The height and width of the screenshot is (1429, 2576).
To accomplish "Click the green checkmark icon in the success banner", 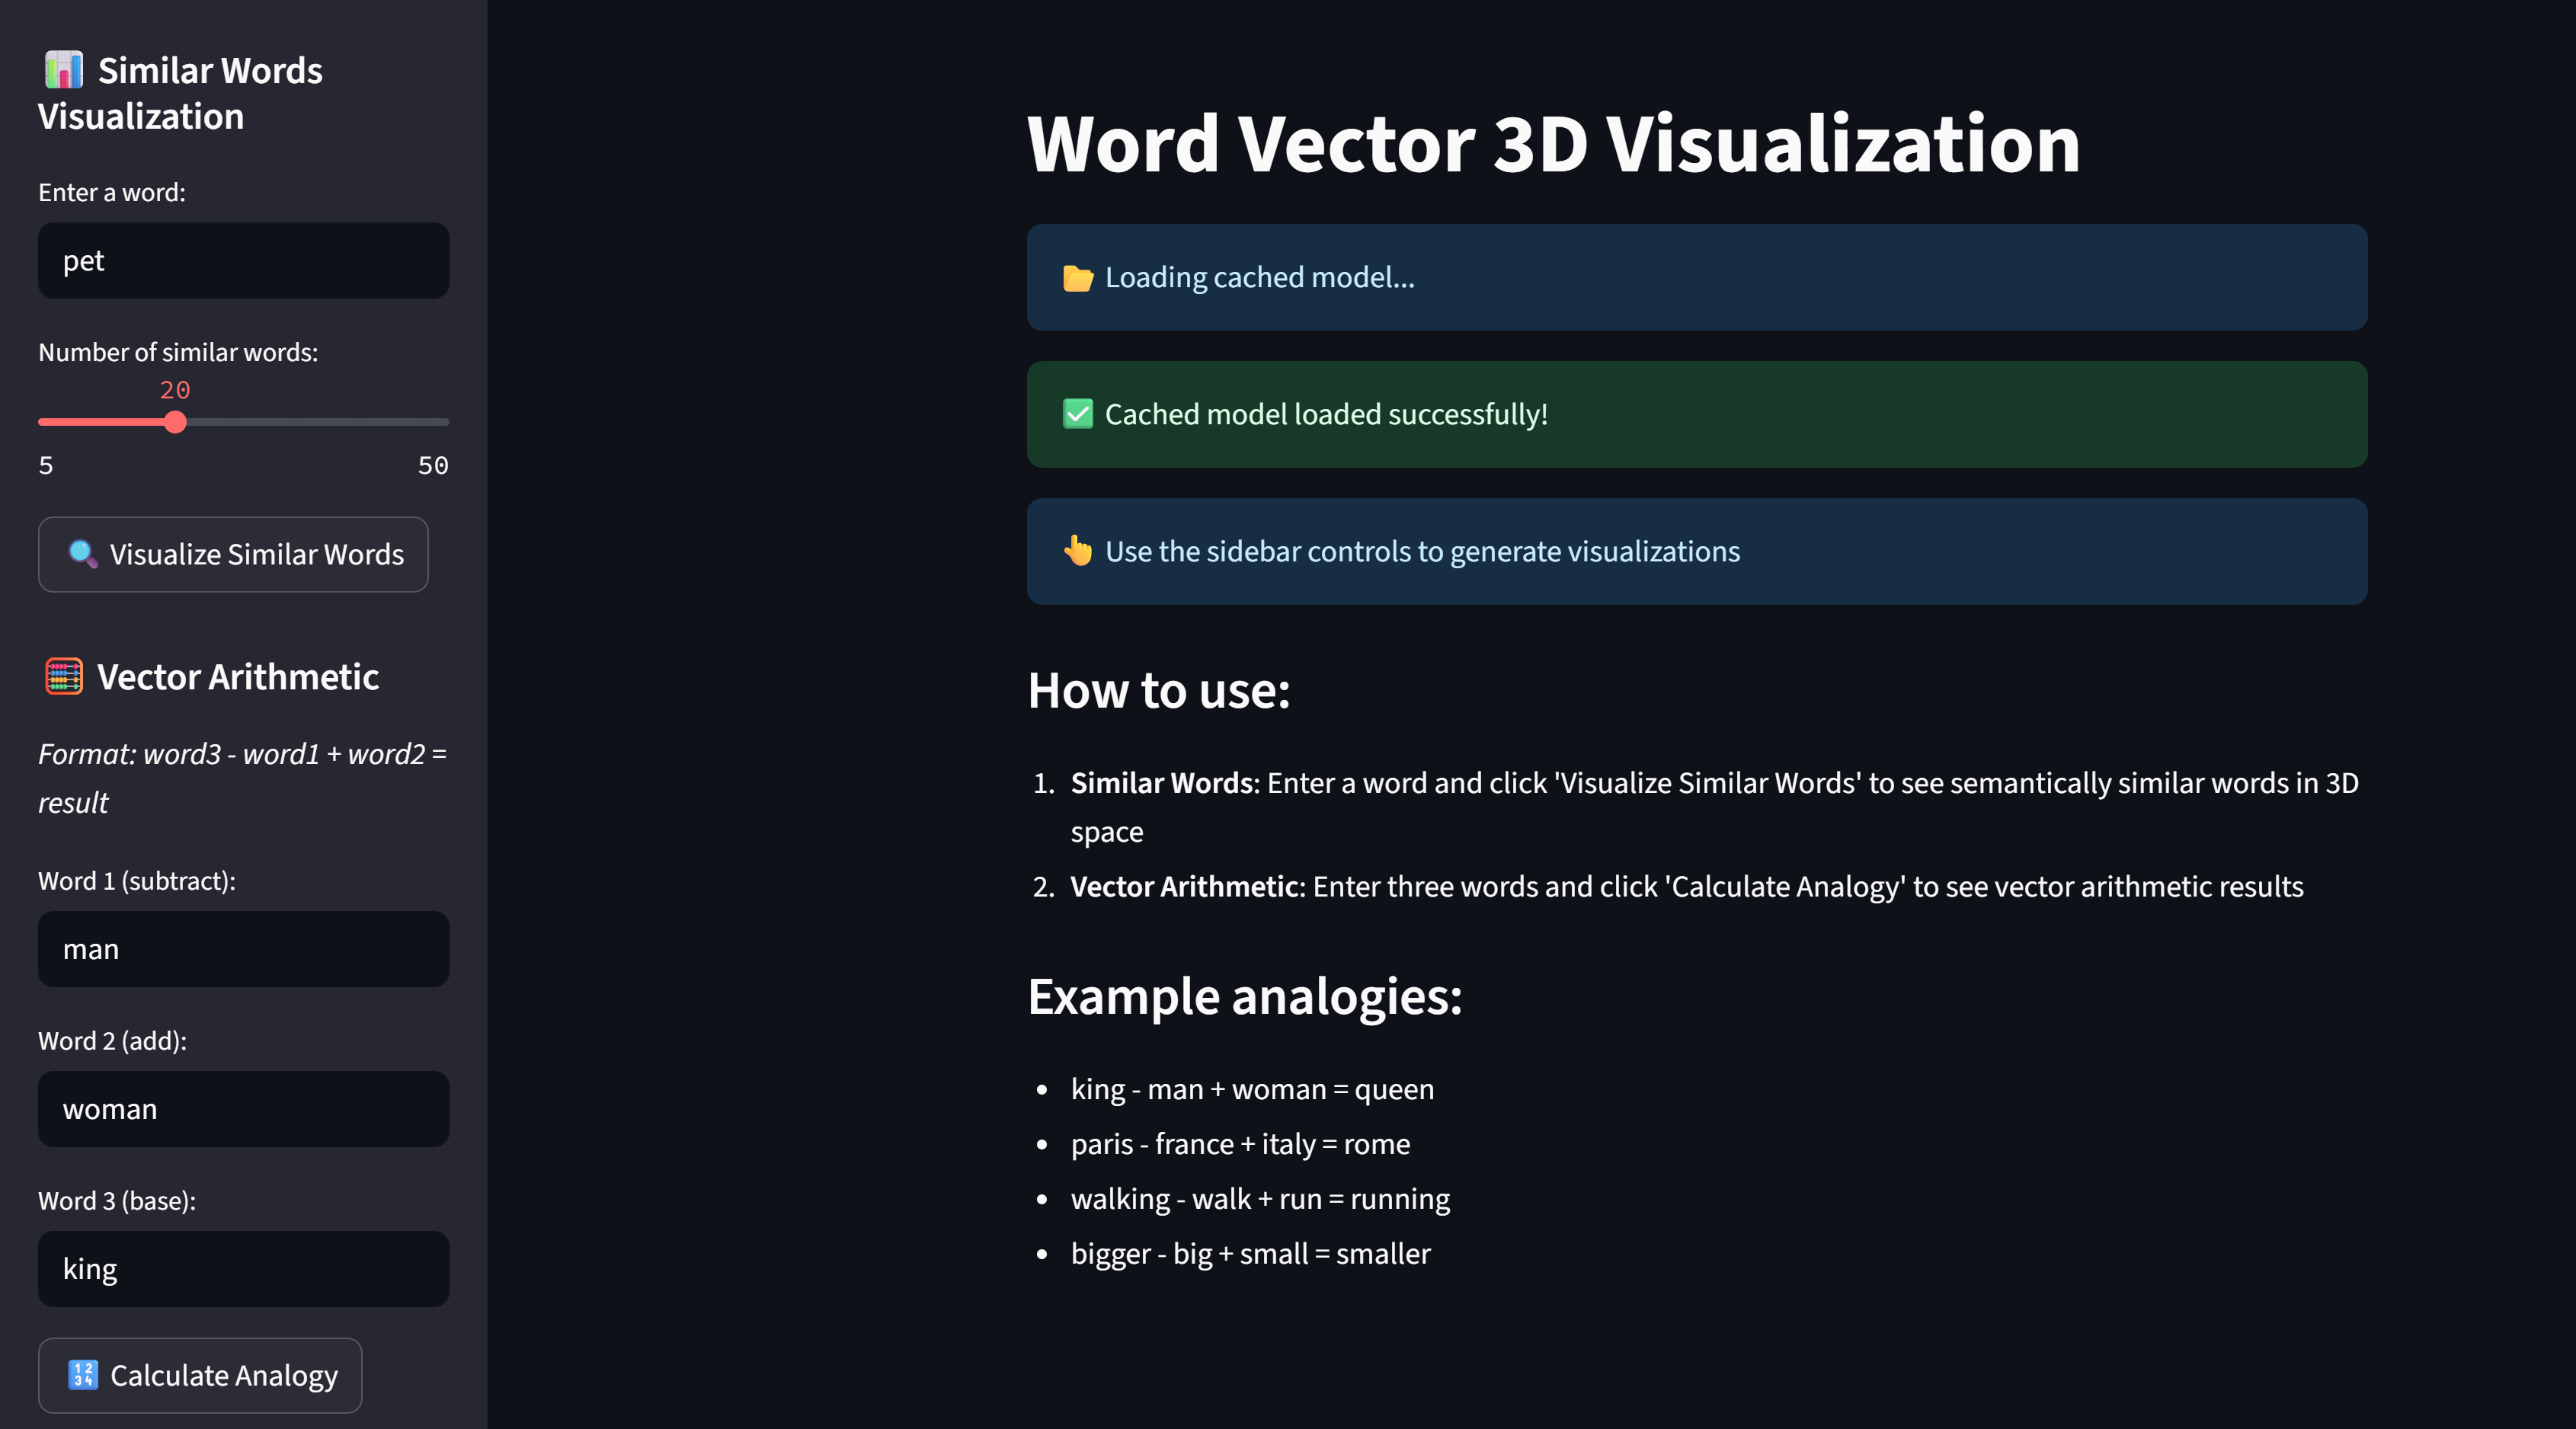I will tap(1077, 414).
